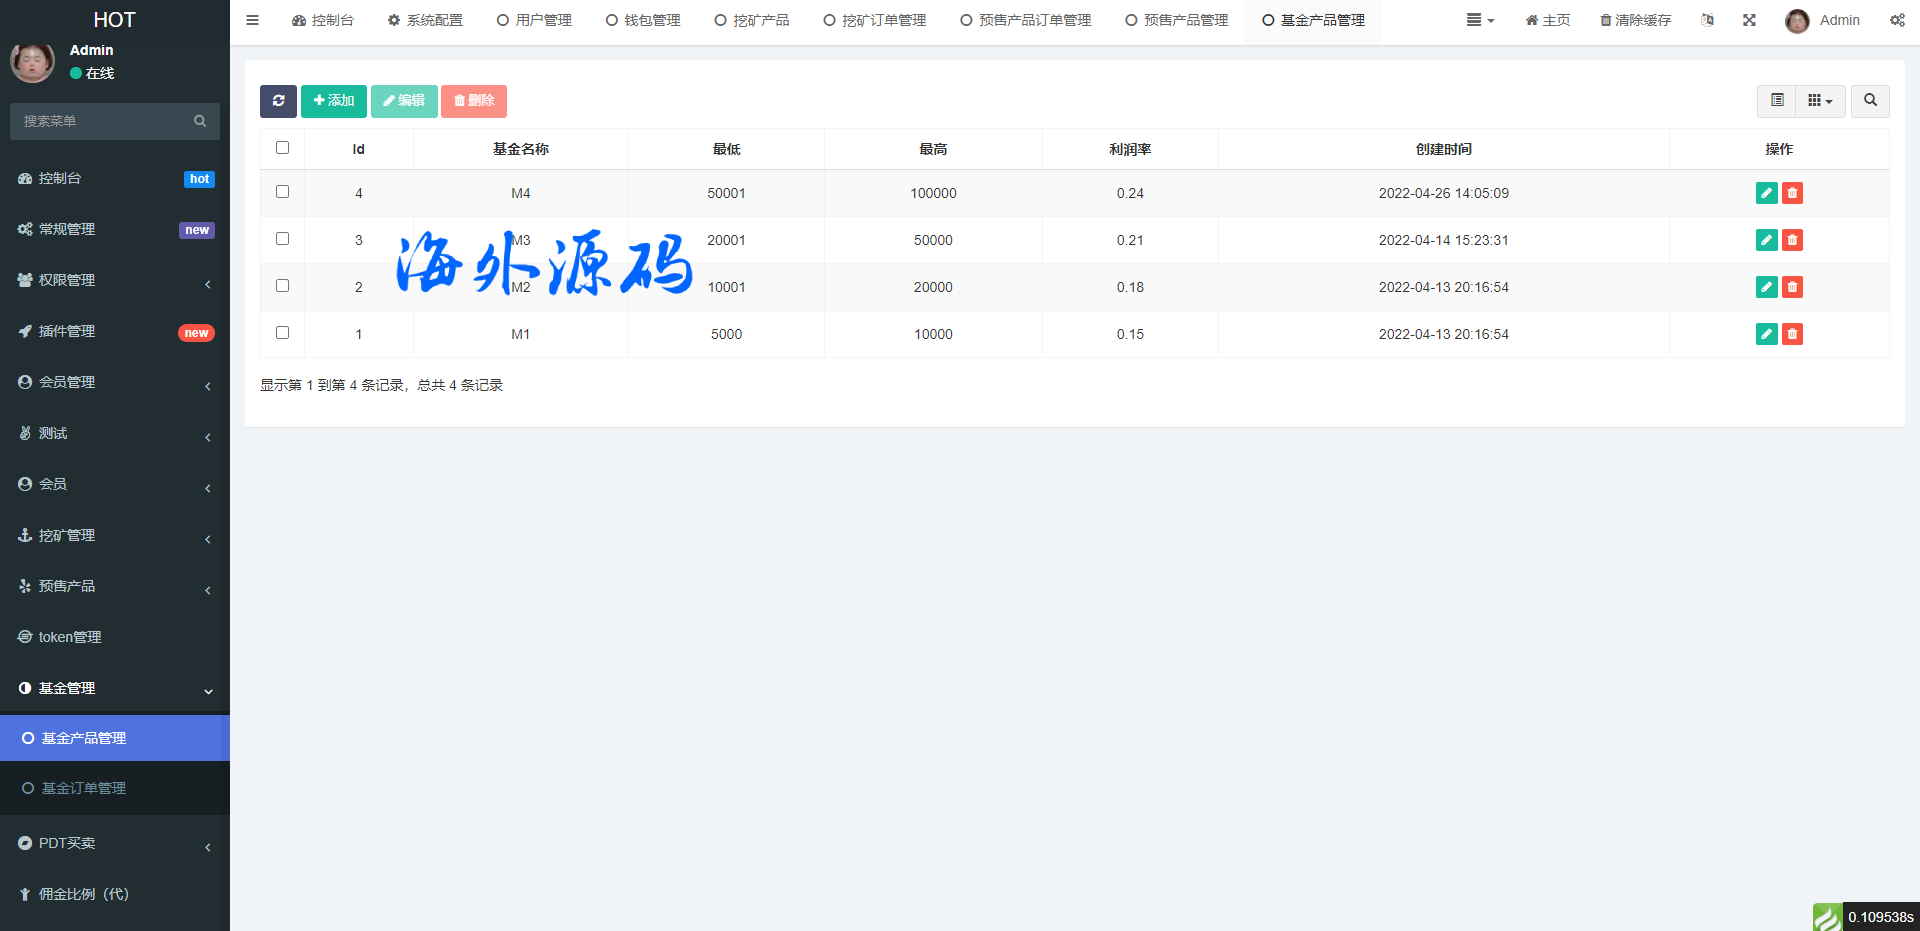Click the table view toggle icon

tap(1777, 101)
